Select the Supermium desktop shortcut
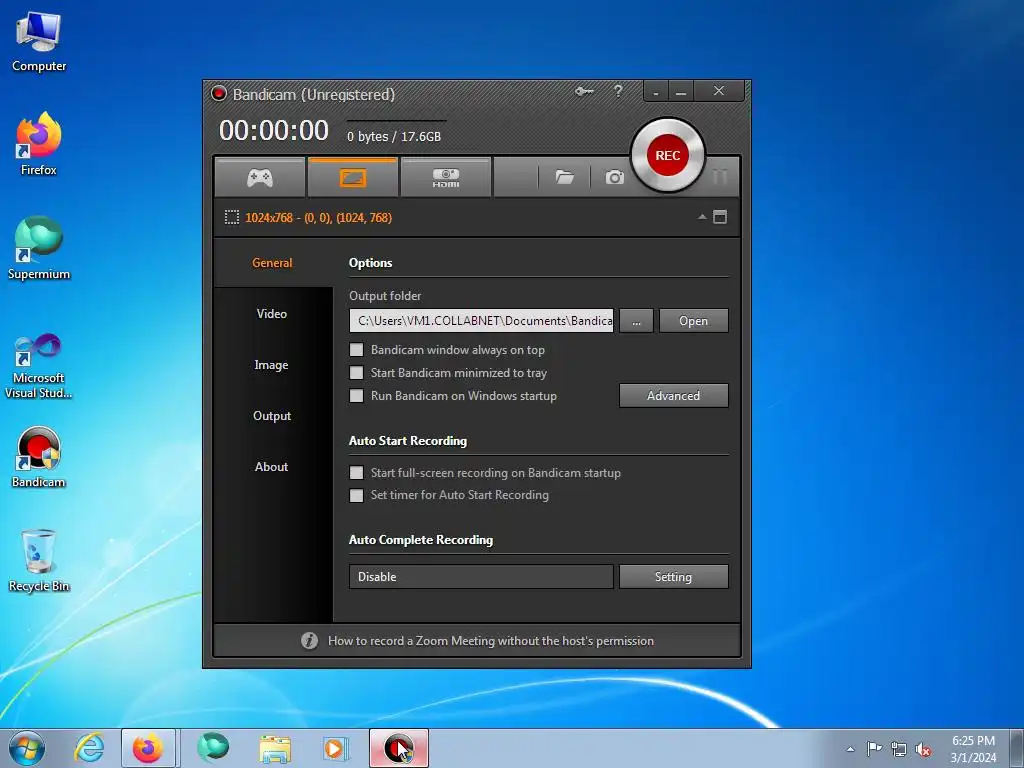Viewport: 1024px width, 768px height. (x=39, y=249)
